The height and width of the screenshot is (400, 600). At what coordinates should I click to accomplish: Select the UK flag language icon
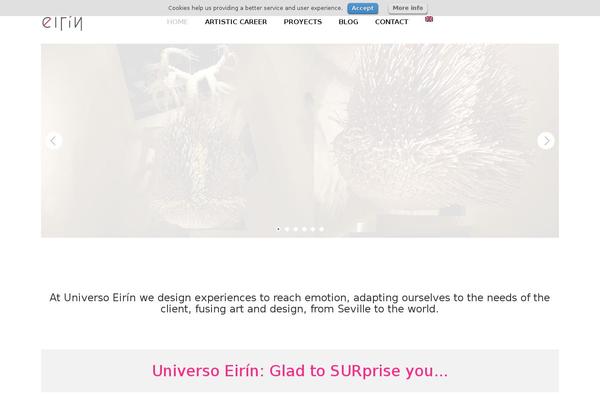(429, 19)
